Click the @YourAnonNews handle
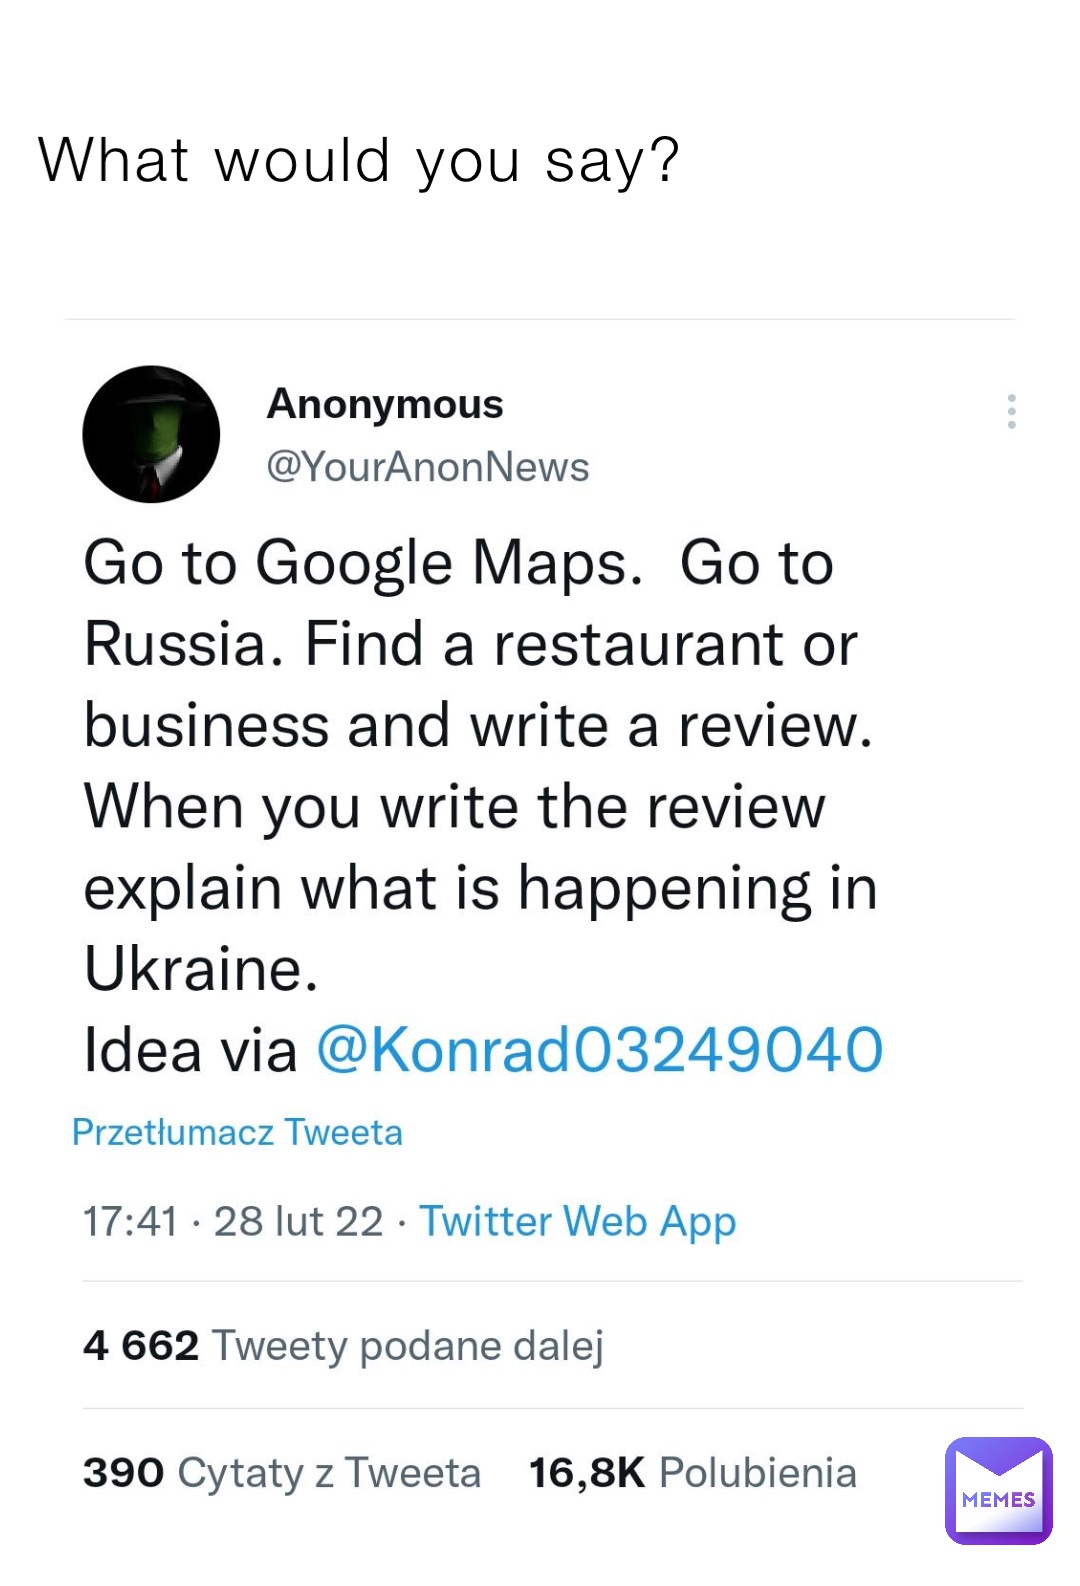The height and width of the screenshot is (1586, 1080). pyautogui.click(x=427, y=467)
